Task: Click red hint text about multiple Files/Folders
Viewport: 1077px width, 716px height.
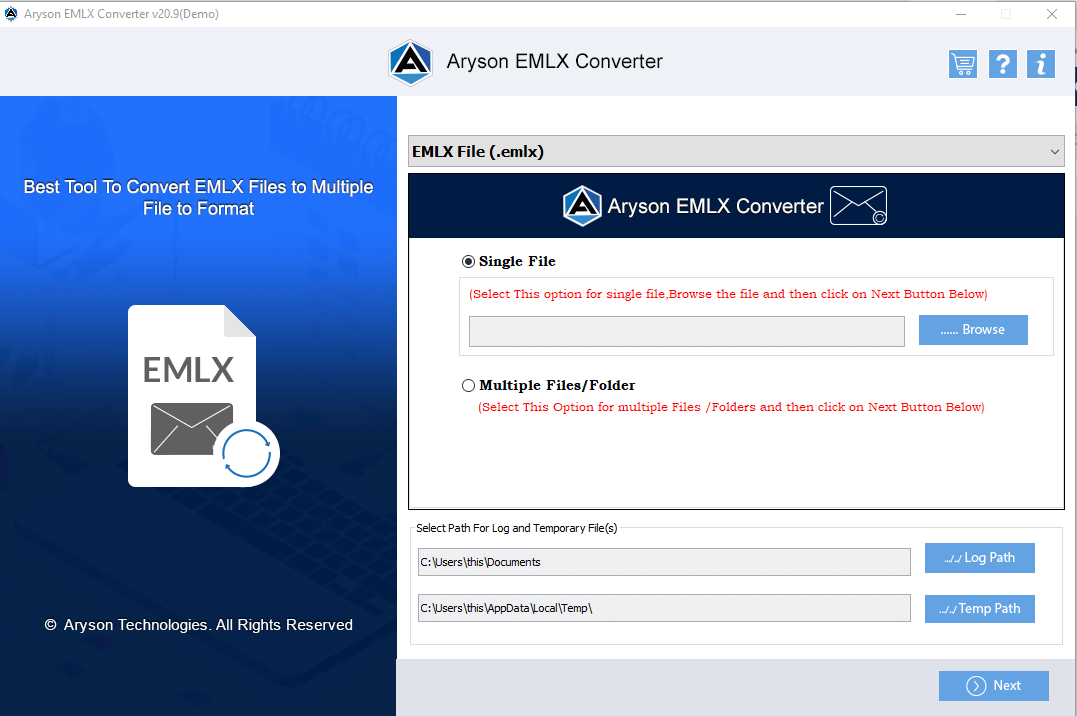Action: click(731, 407)
